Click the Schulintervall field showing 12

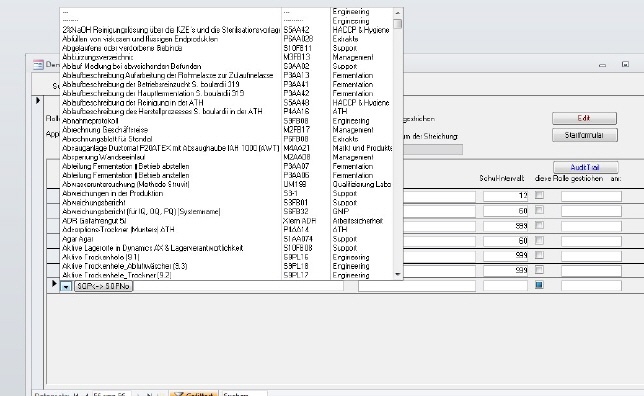tap(505, 196)
